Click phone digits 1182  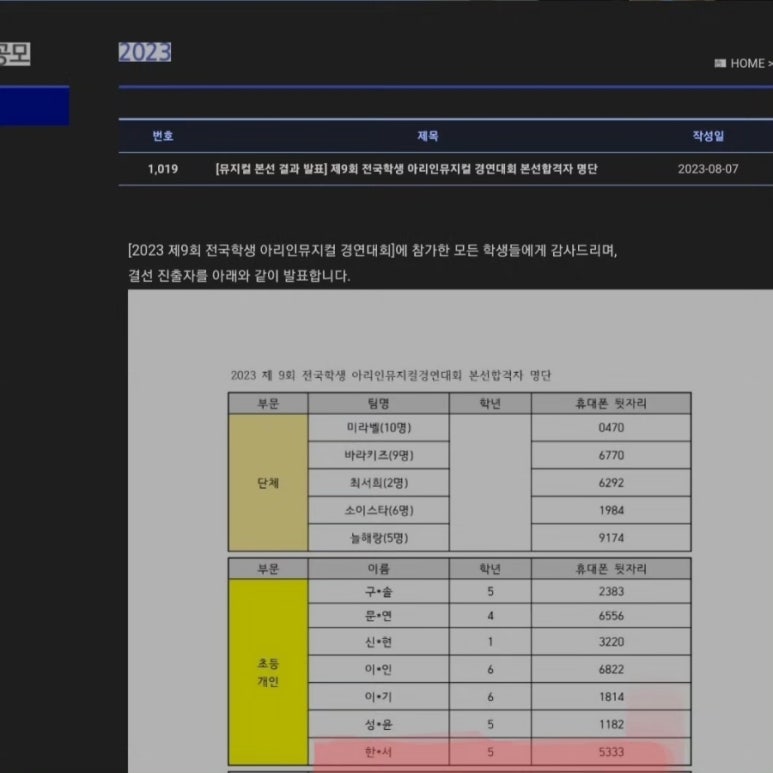pyautogui.click(x=611, y=725)
